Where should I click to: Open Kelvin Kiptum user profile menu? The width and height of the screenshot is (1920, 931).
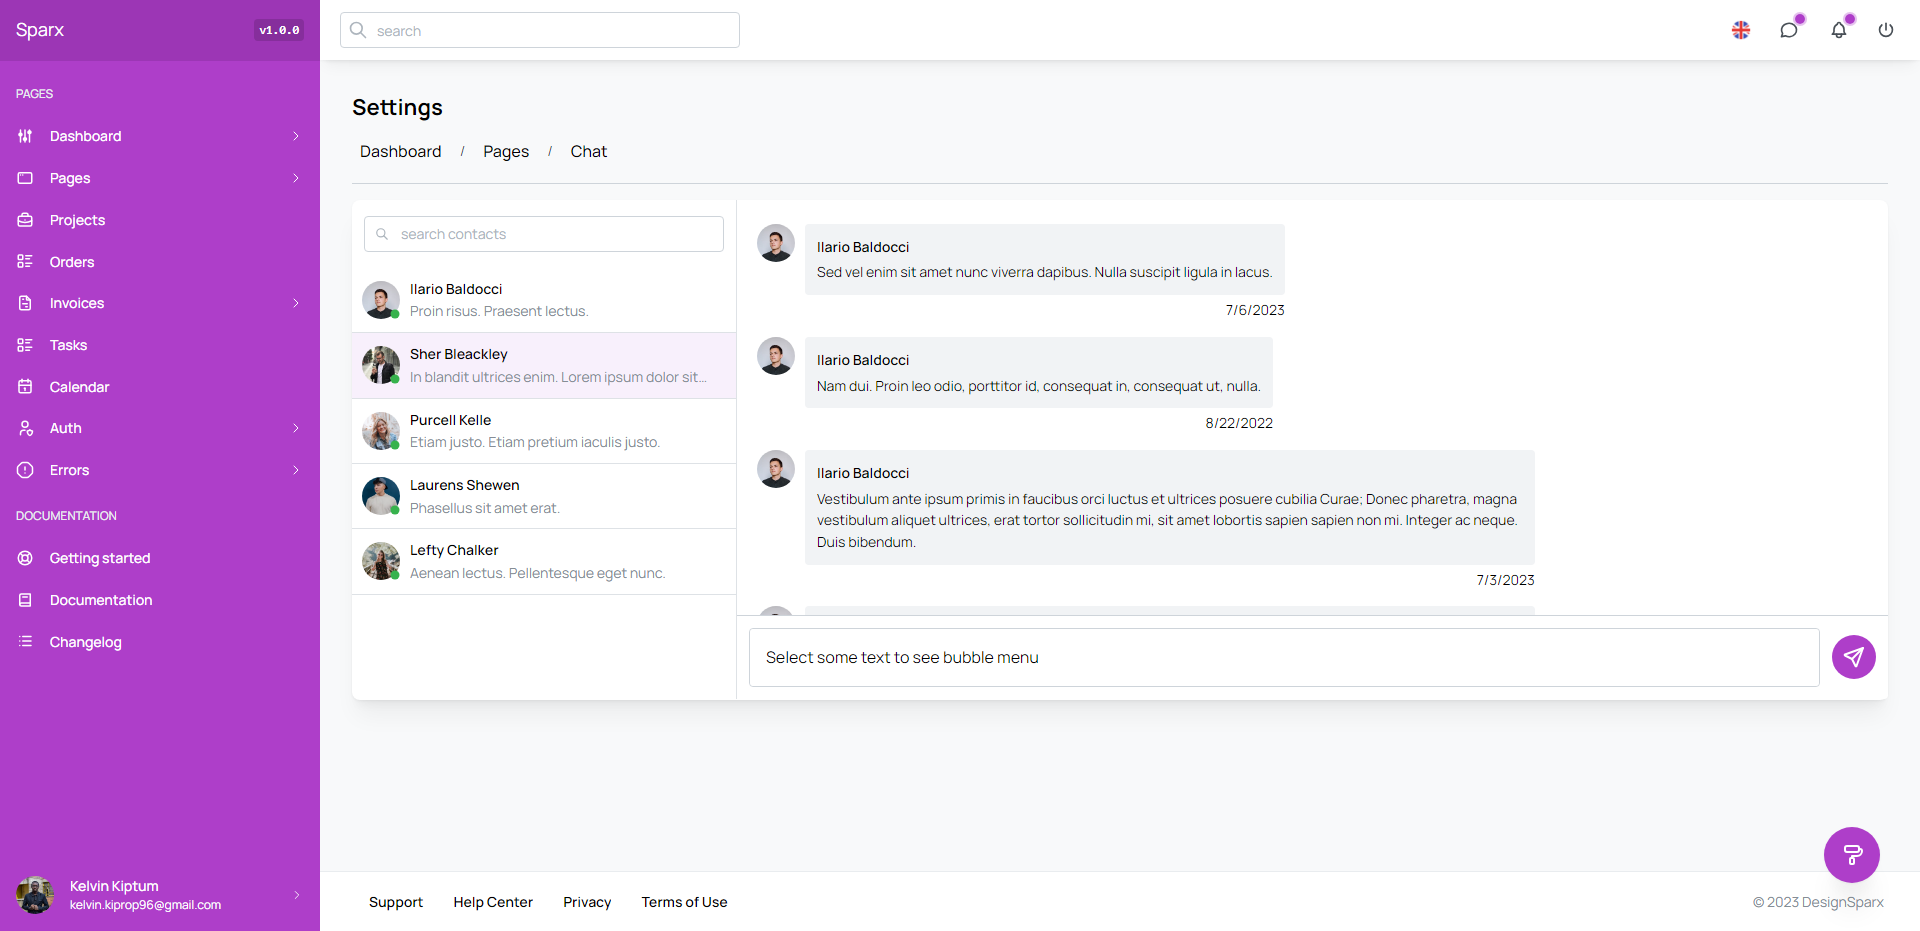pyautogui.click(x=160, y=895)
